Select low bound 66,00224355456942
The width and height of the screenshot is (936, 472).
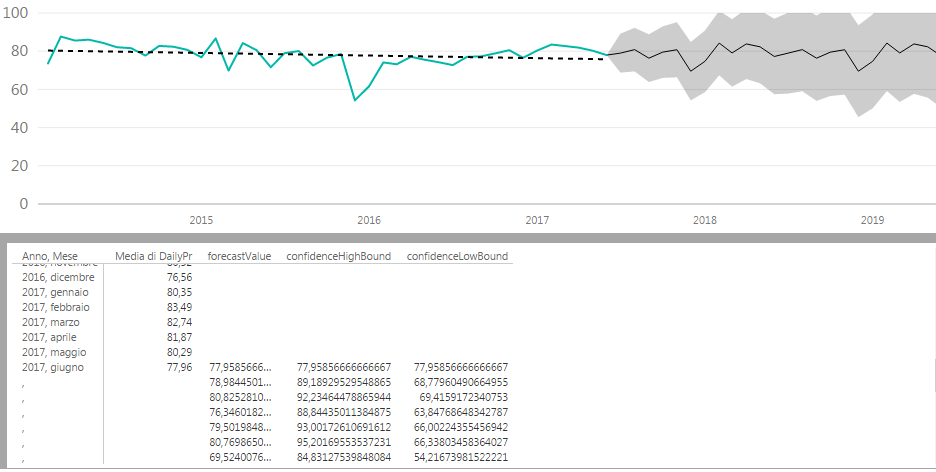(x=461, y=427)
